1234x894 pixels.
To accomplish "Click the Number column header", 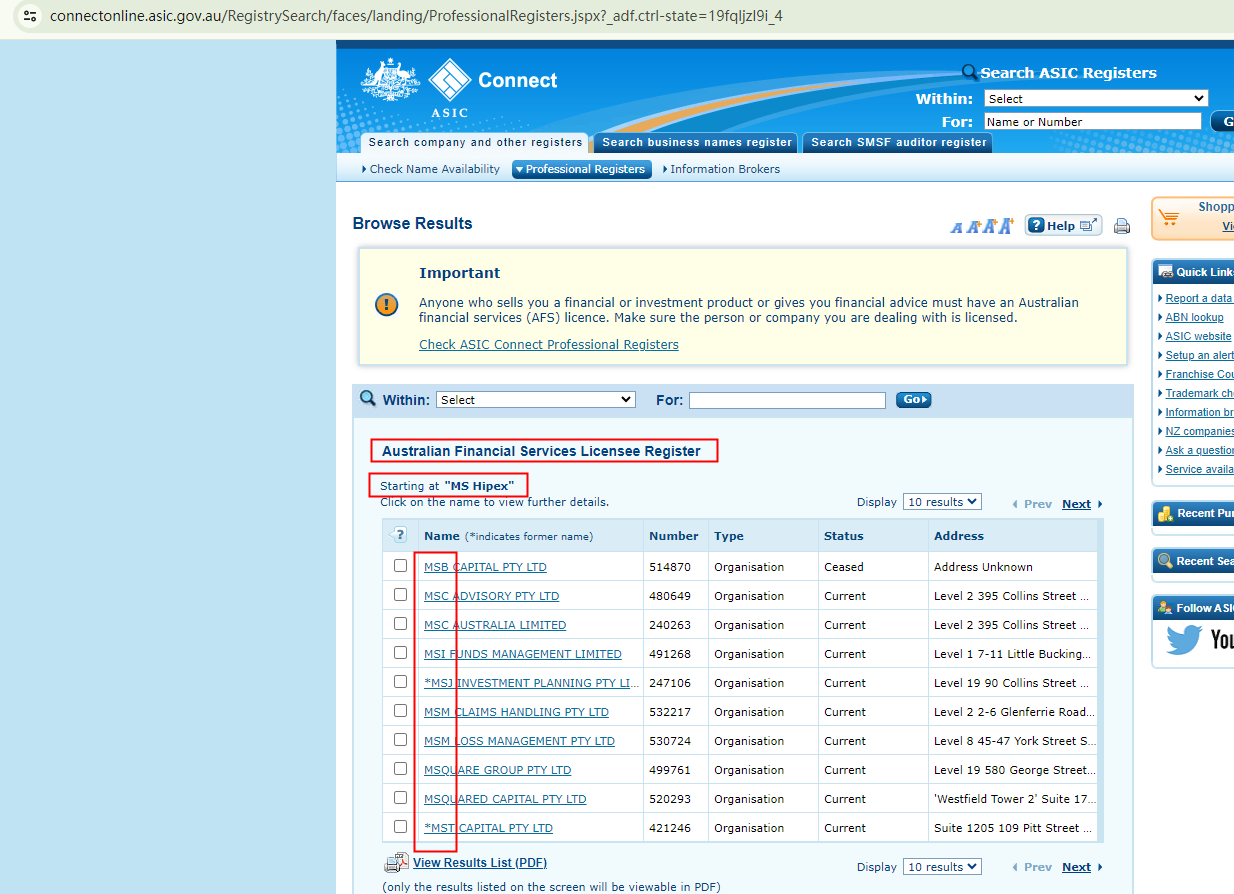I will point(674,536).
